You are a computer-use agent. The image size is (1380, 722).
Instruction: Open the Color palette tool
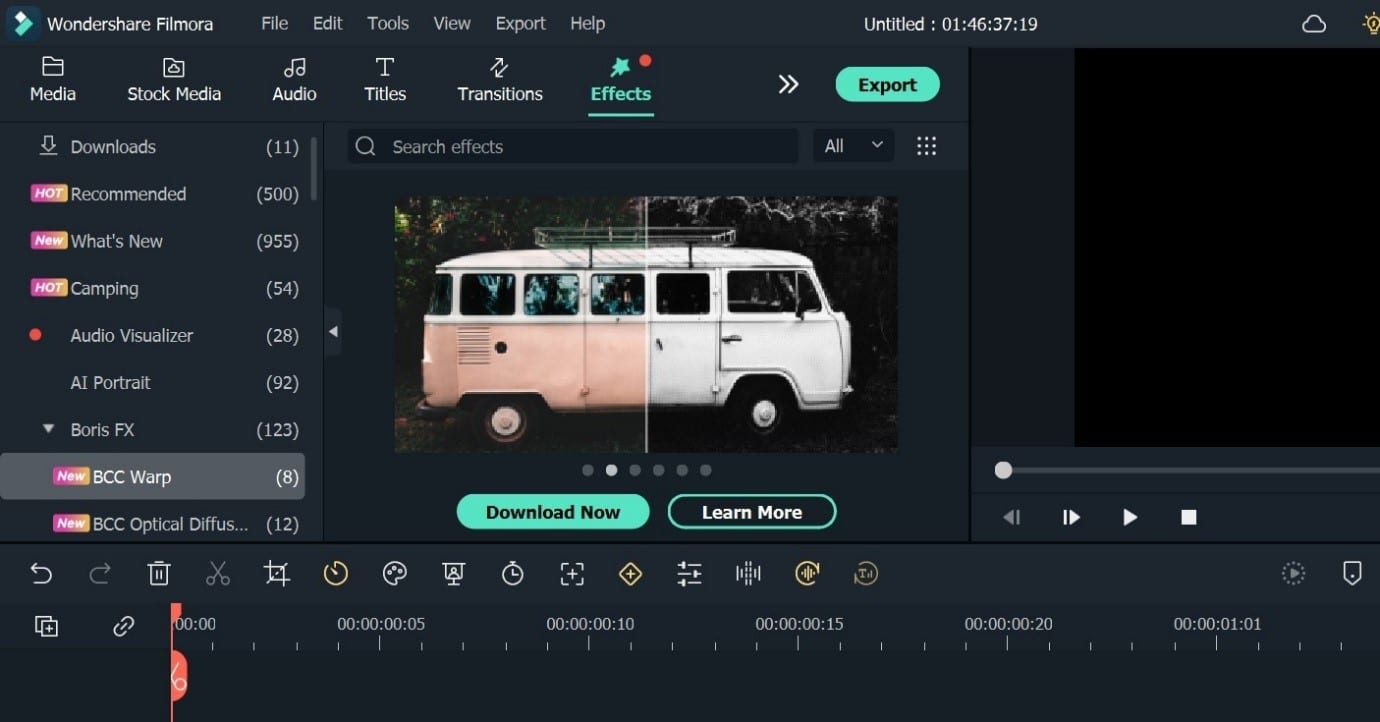tap(395, 573)
